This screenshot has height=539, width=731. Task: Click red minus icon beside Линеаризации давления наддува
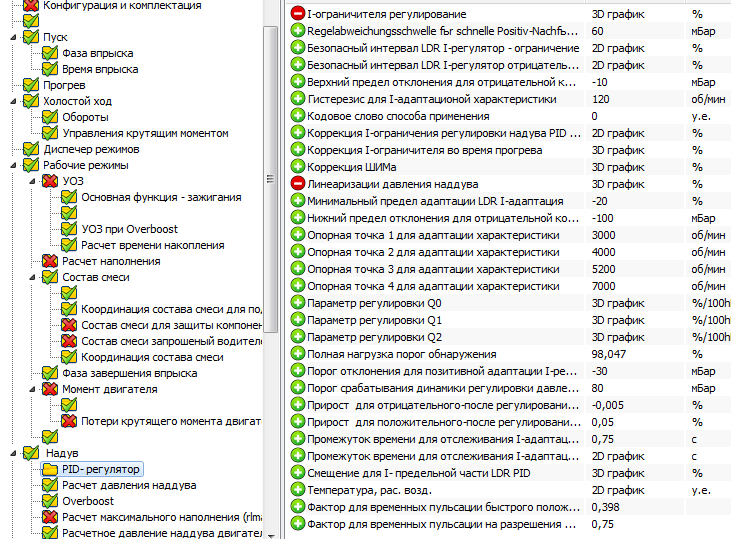298,184
